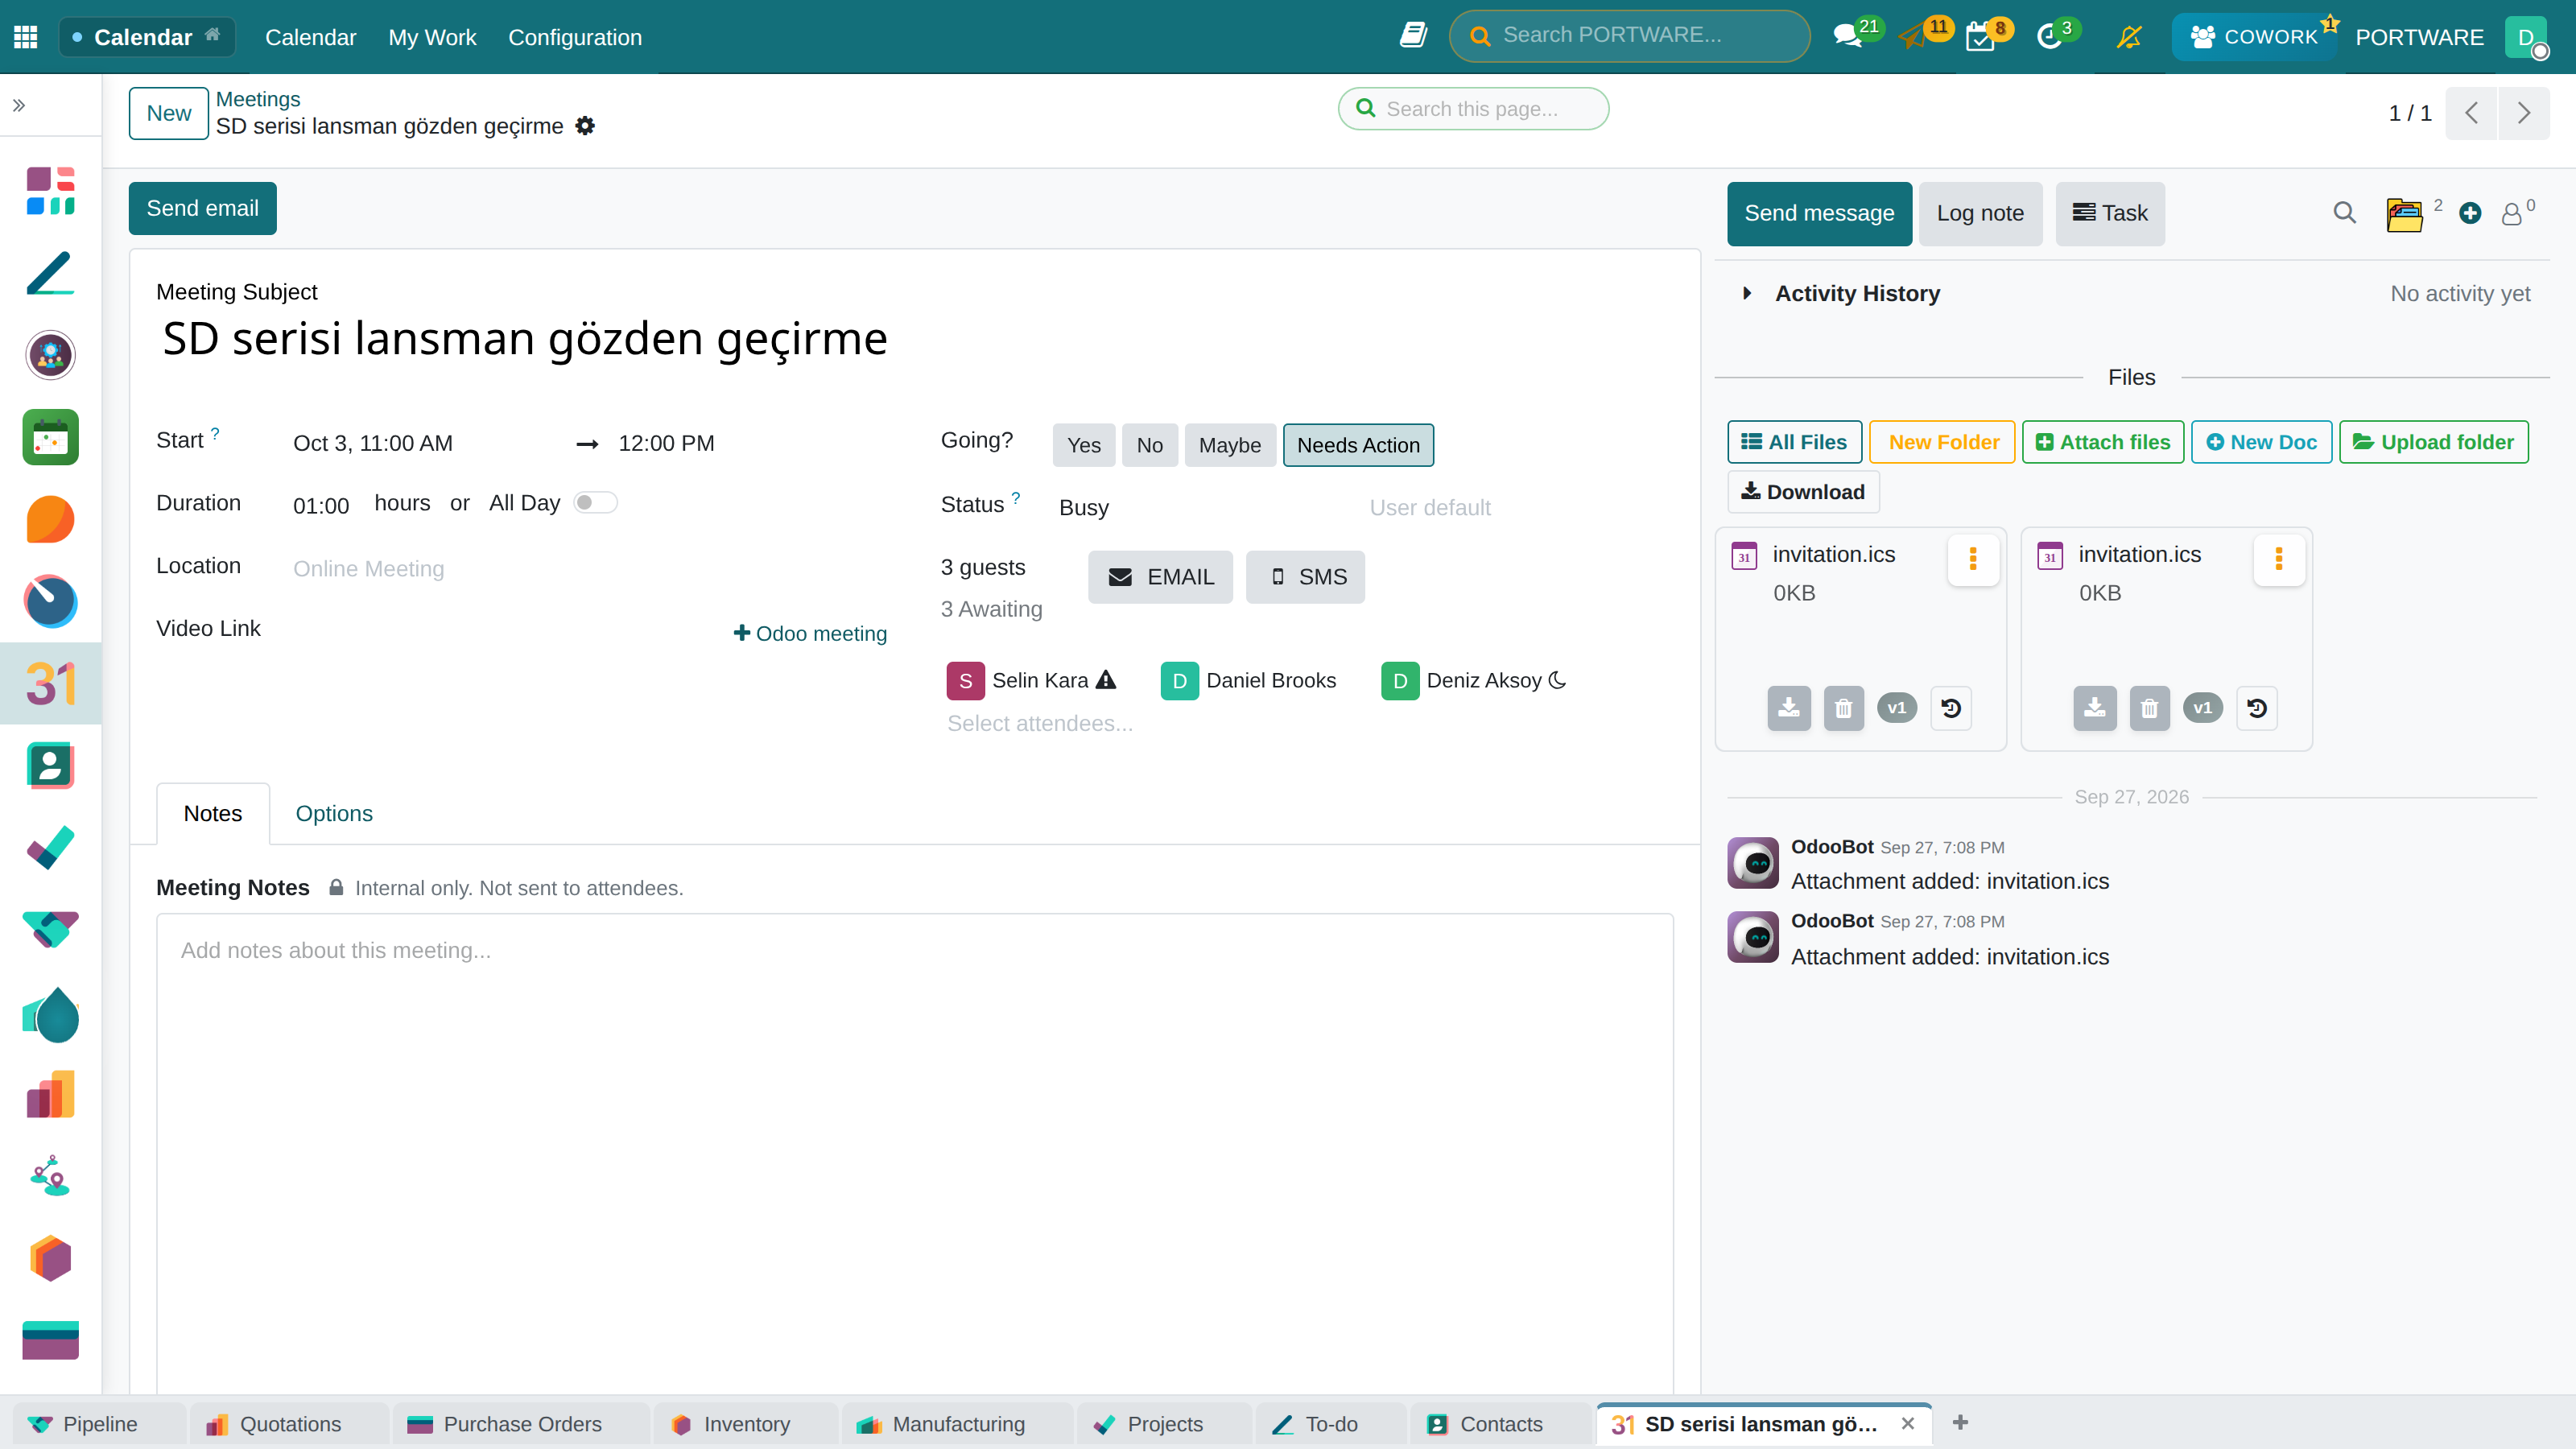Click the Send email button
Image resolution: width=2576 pixels, height=1449 pixels.
[x=202, y=208]
